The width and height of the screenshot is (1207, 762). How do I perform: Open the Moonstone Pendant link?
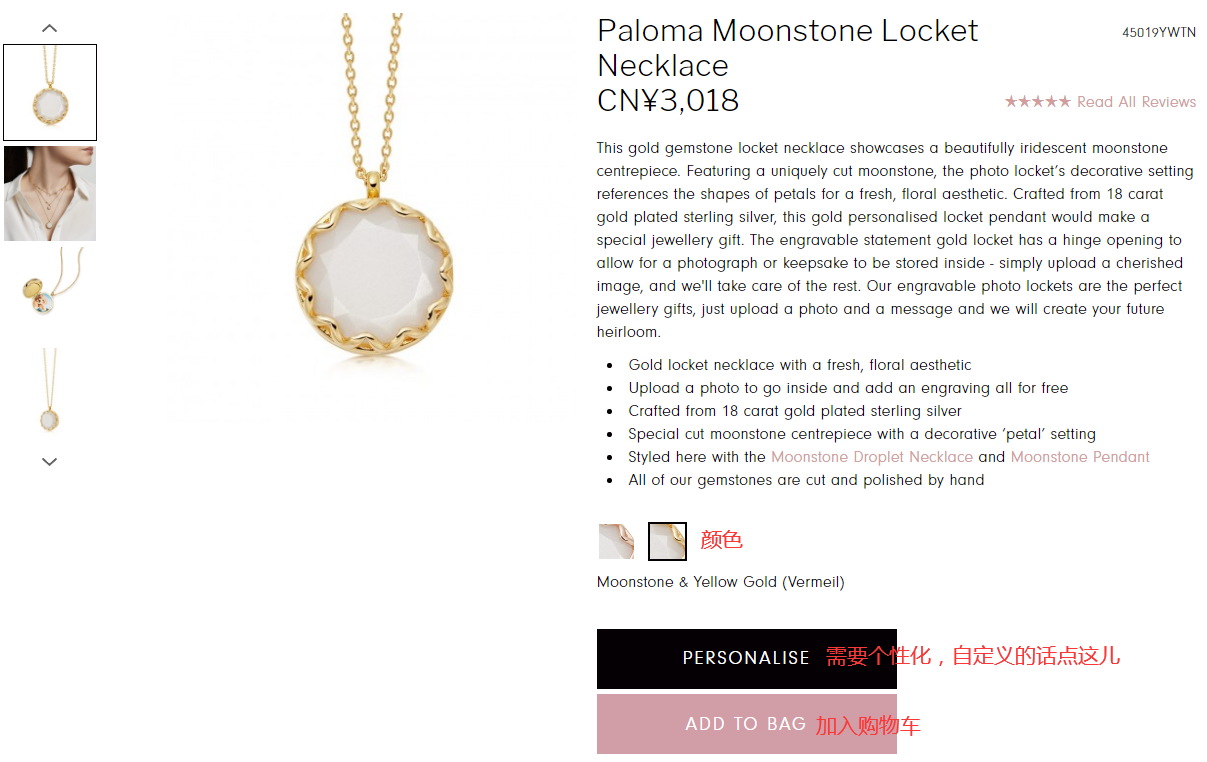(1080, 457)
